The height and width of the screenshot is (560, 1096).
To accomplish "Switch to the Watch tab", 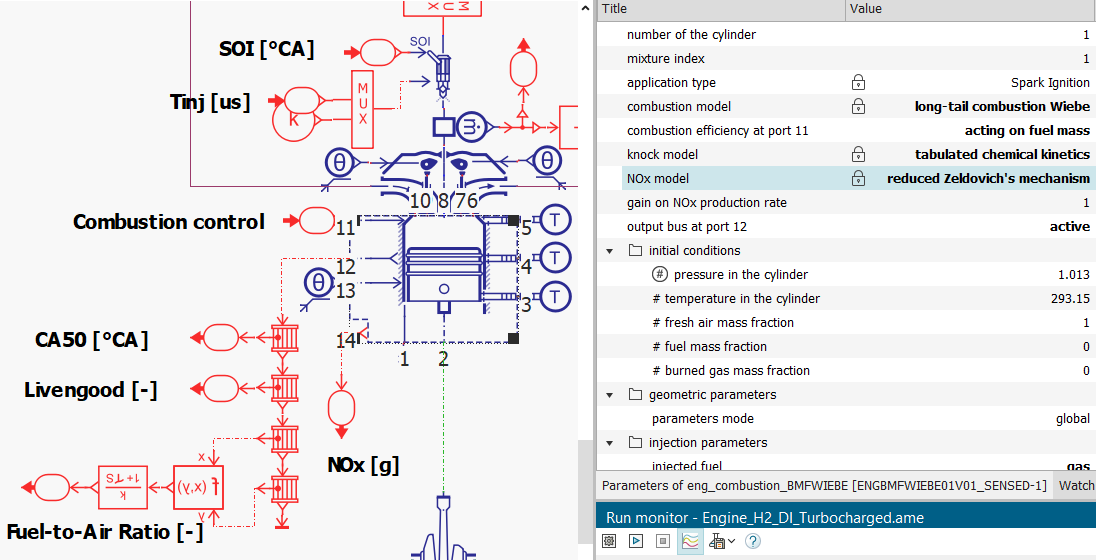I will tap(1076, 485).
